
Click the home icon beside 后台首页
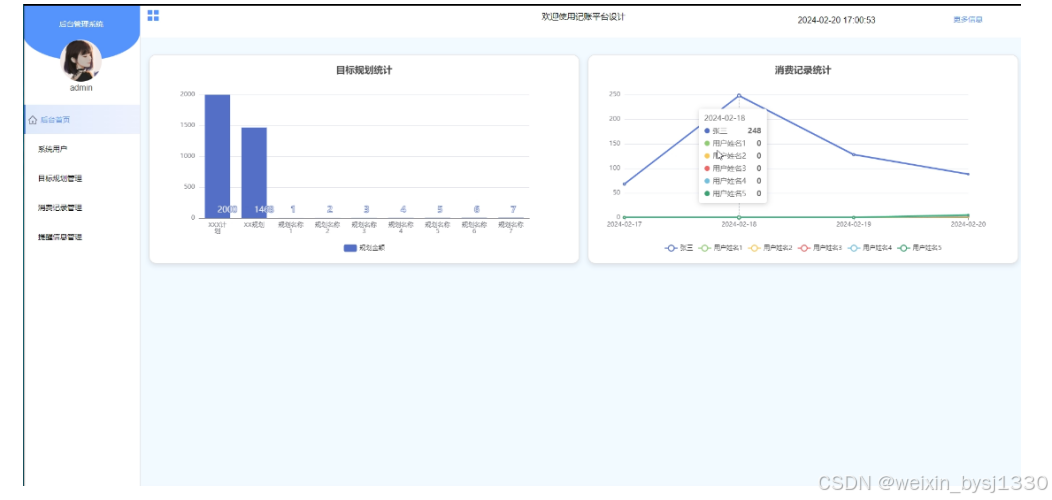coord(32,120)
